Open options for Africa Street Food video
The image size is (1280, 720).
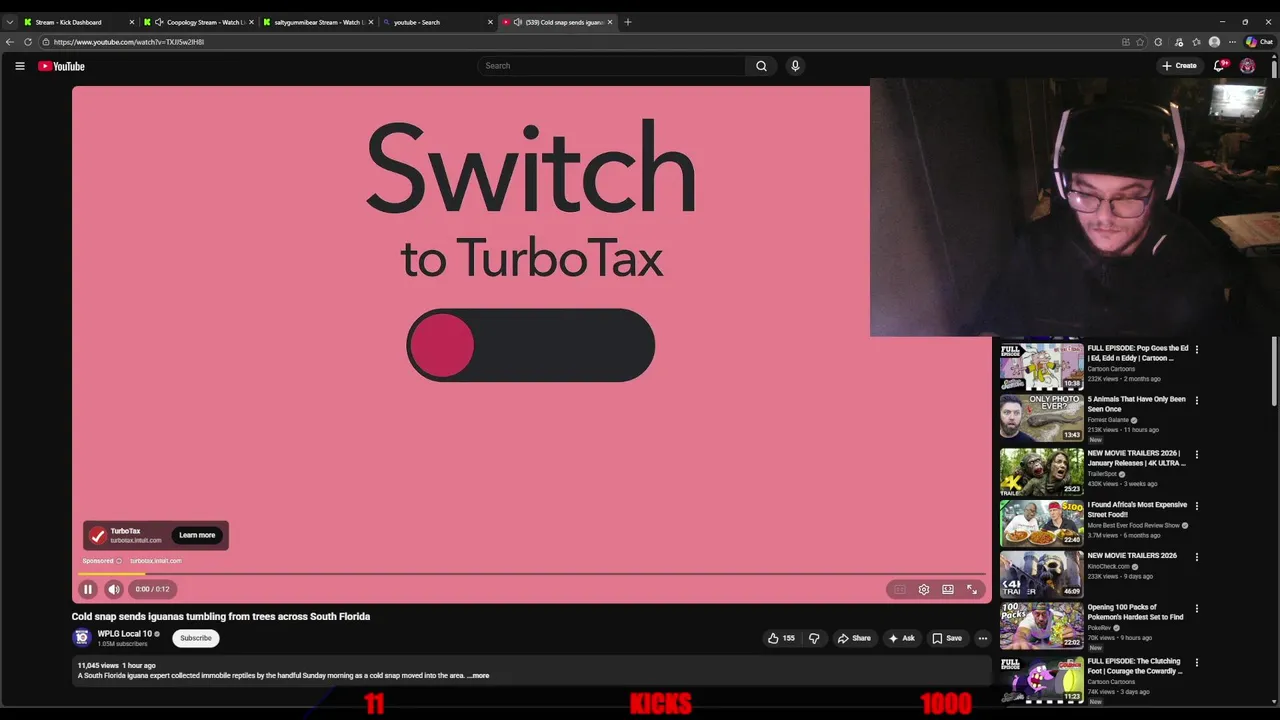1197,506
